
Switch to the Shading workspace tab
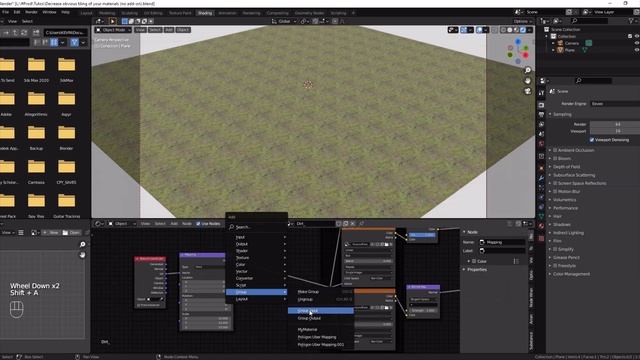[x=205, y=13]
